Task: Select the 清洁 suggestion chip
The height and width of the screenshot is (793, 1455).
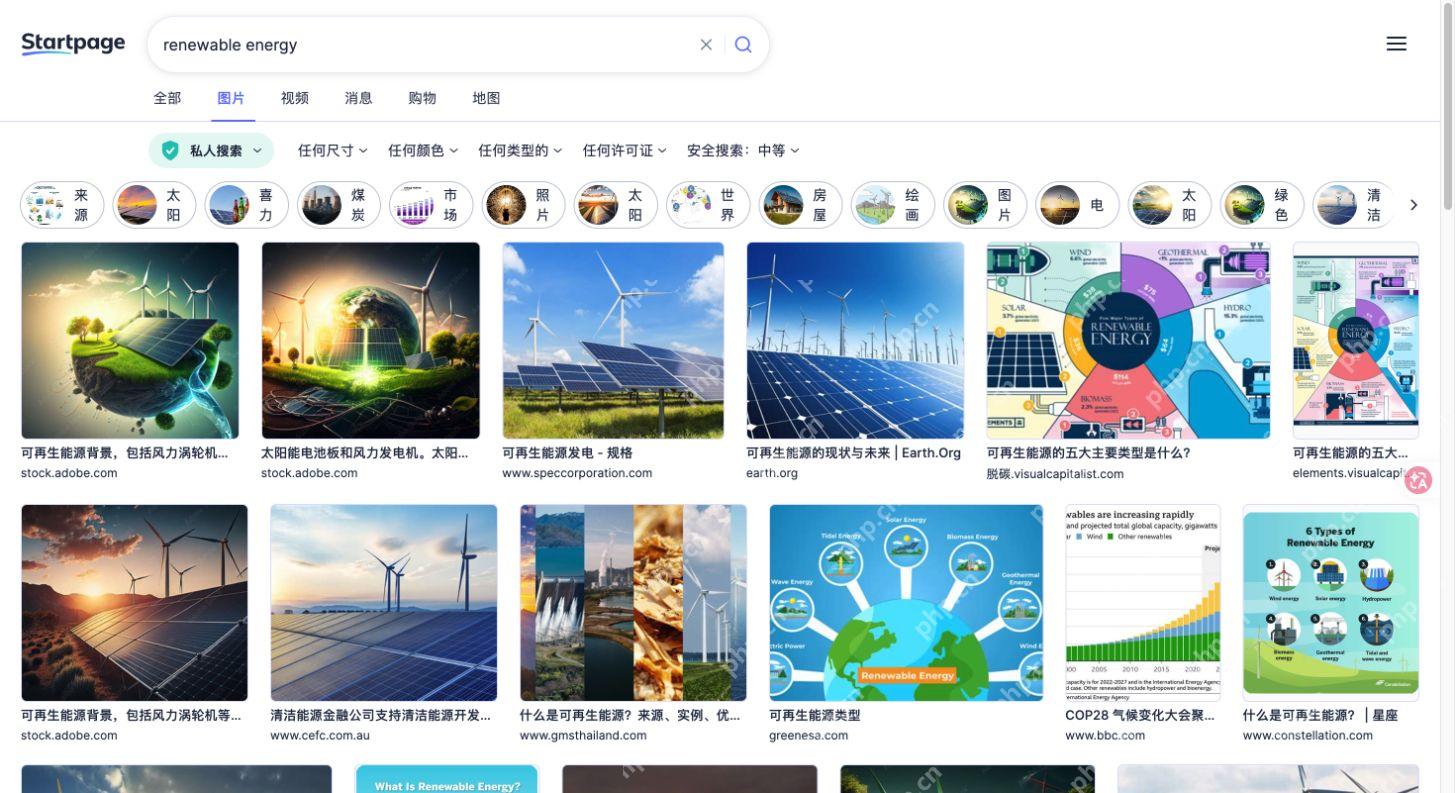Action: (x=1353, y=205)
